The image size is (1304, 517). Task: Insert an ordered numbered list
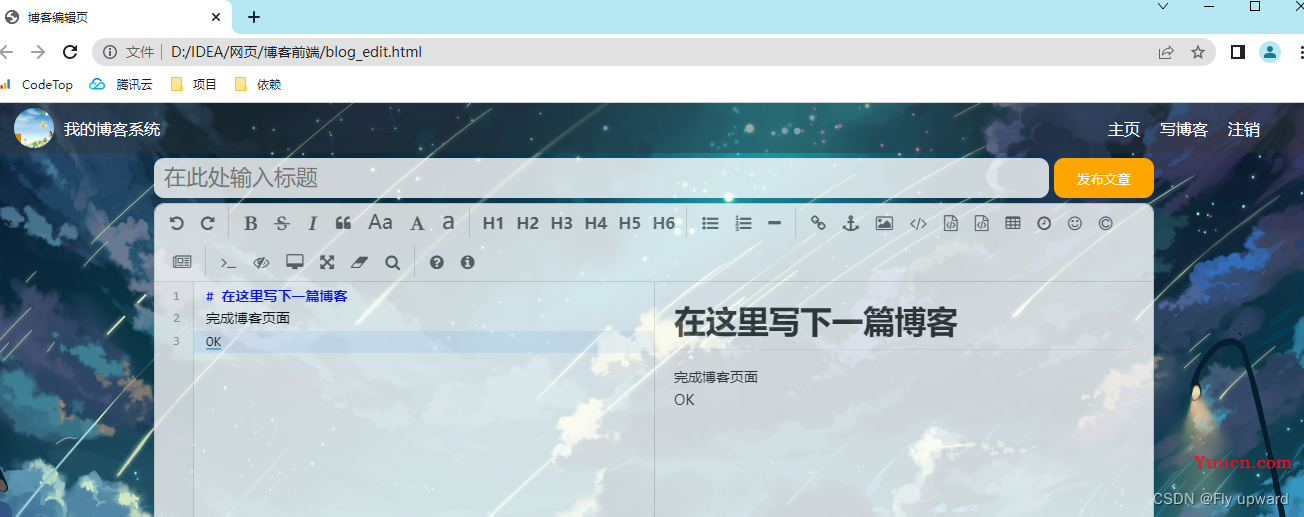tap(743, 223)
